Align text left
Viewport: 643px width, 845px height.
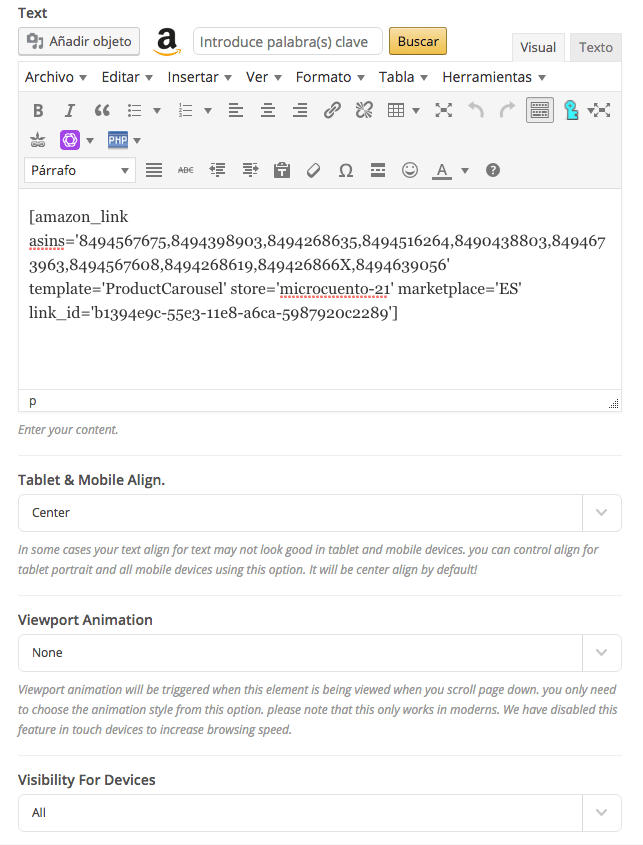(236, 110)
